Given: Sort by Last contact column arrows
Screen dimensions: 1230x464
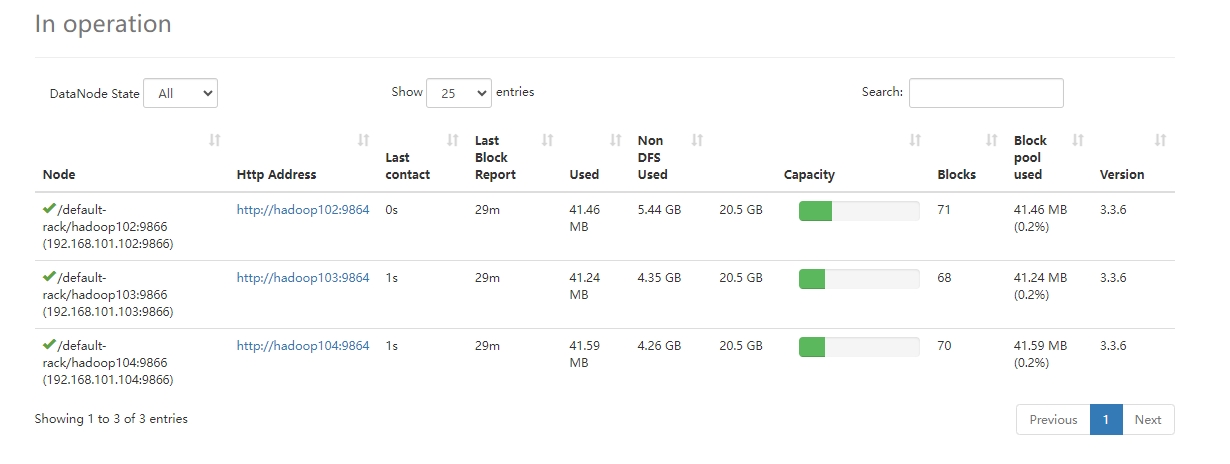Looking at the screenshot, I should pyautogui.click(x=452, y=141).
